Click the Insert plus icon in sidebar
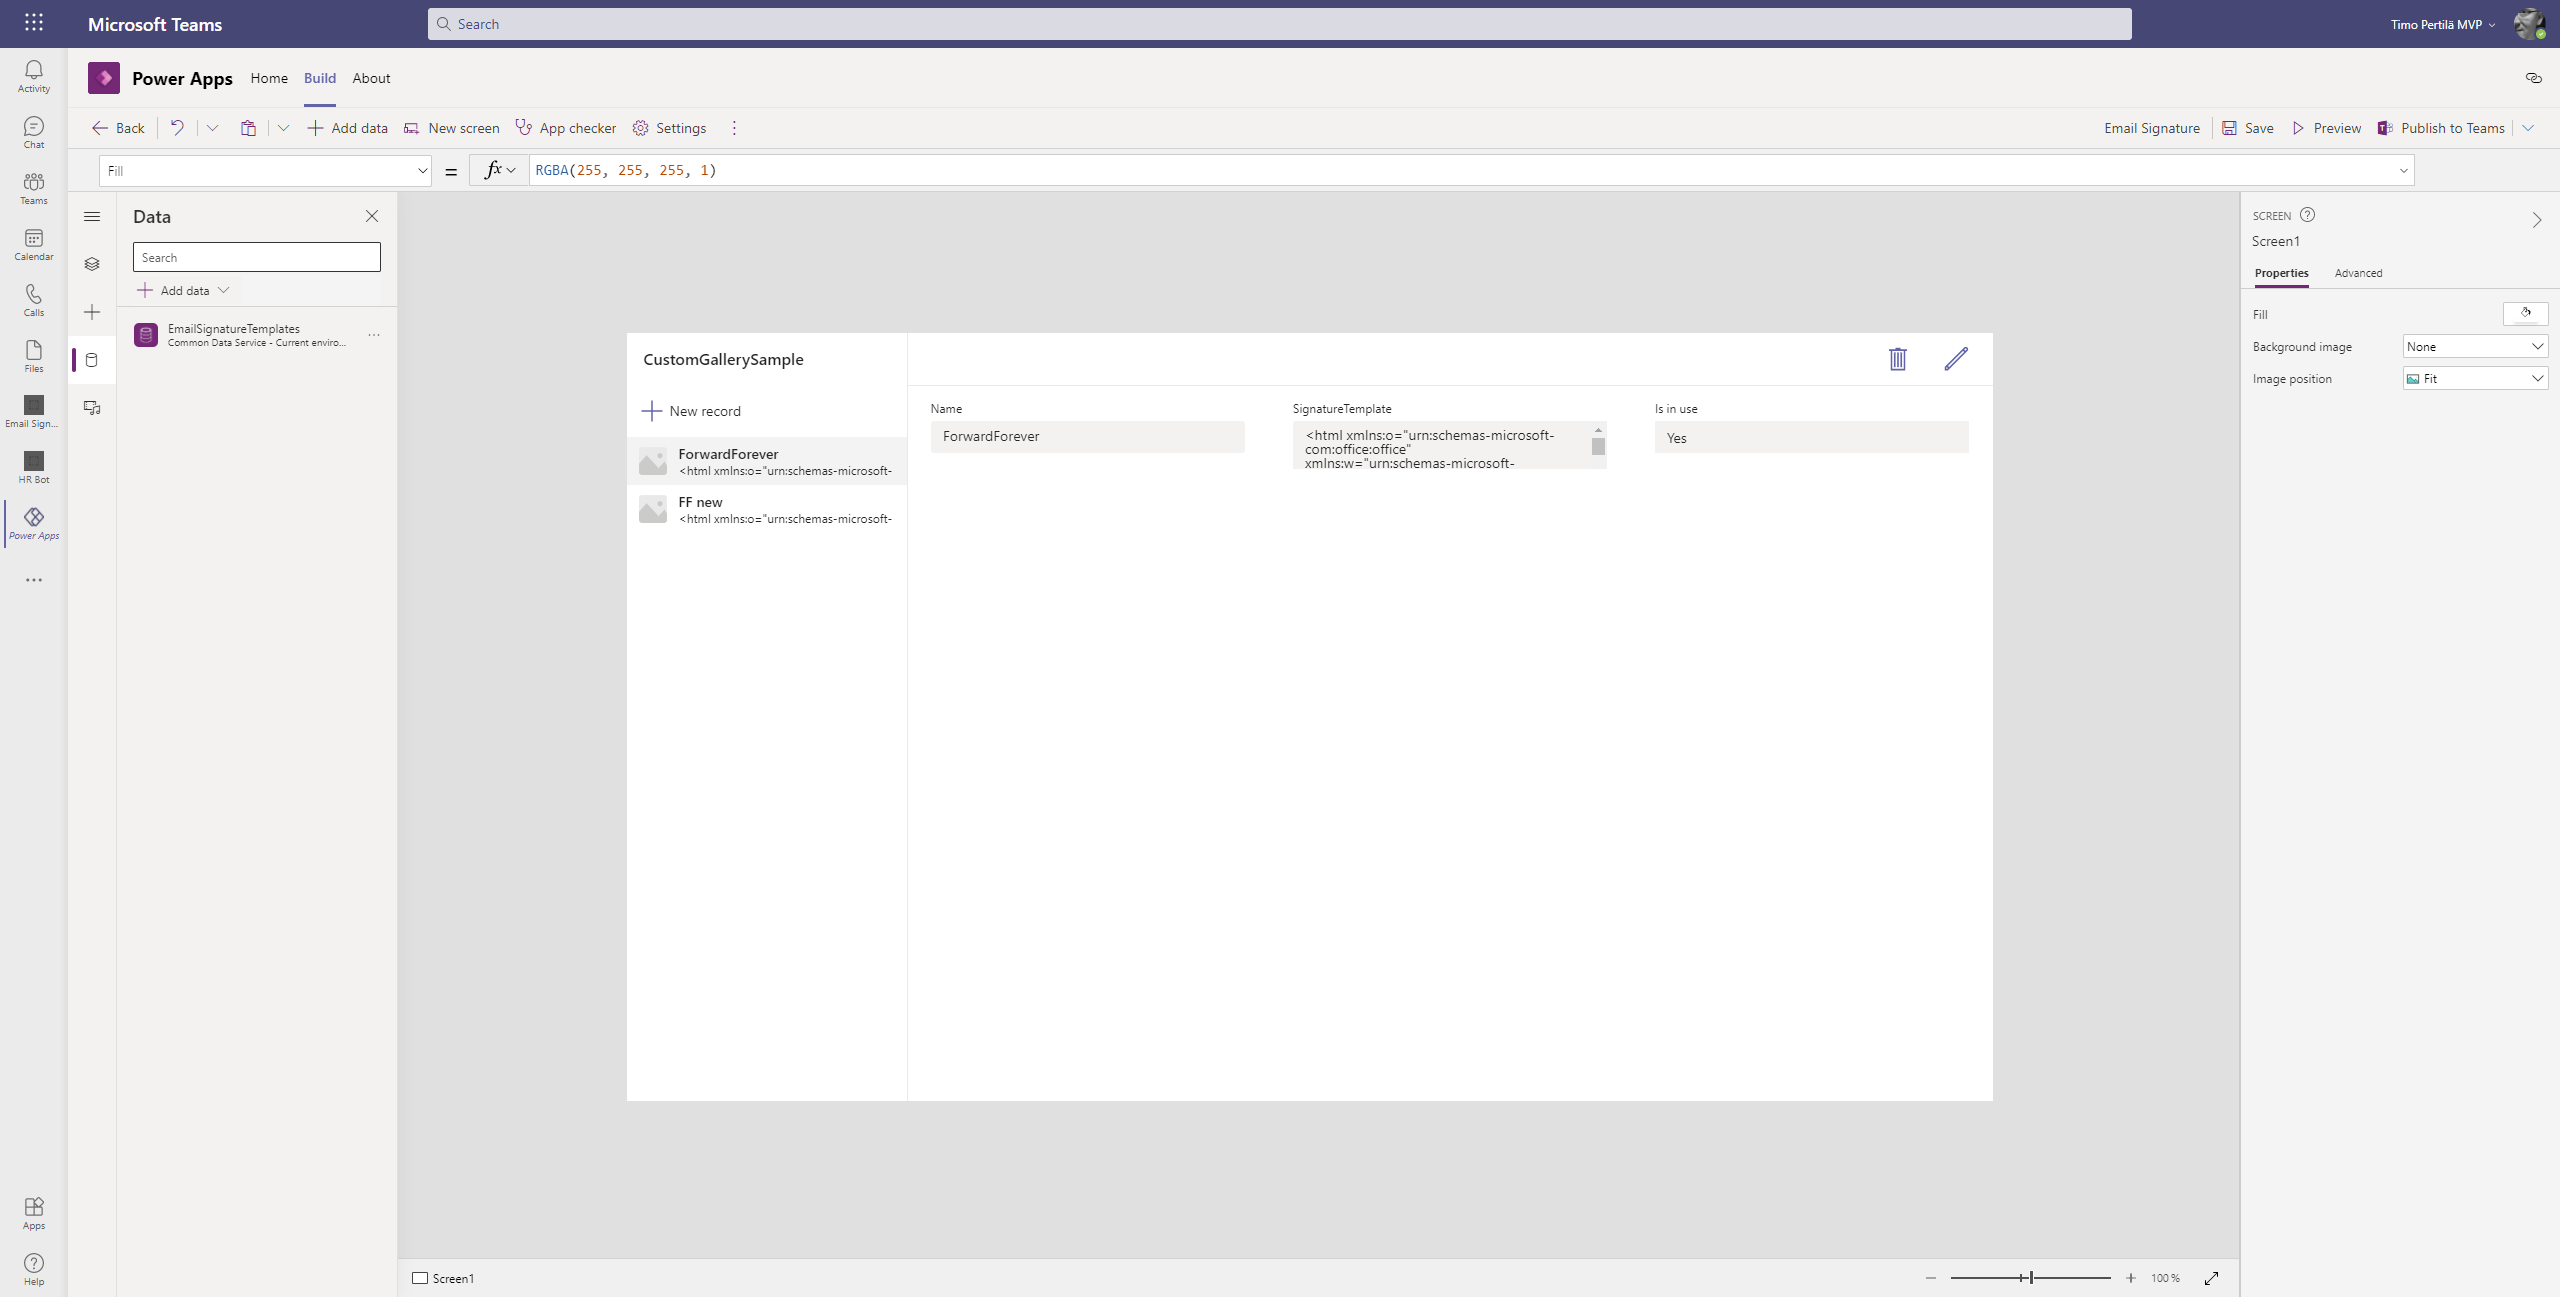2560x1297 pixels. (92, 312)
